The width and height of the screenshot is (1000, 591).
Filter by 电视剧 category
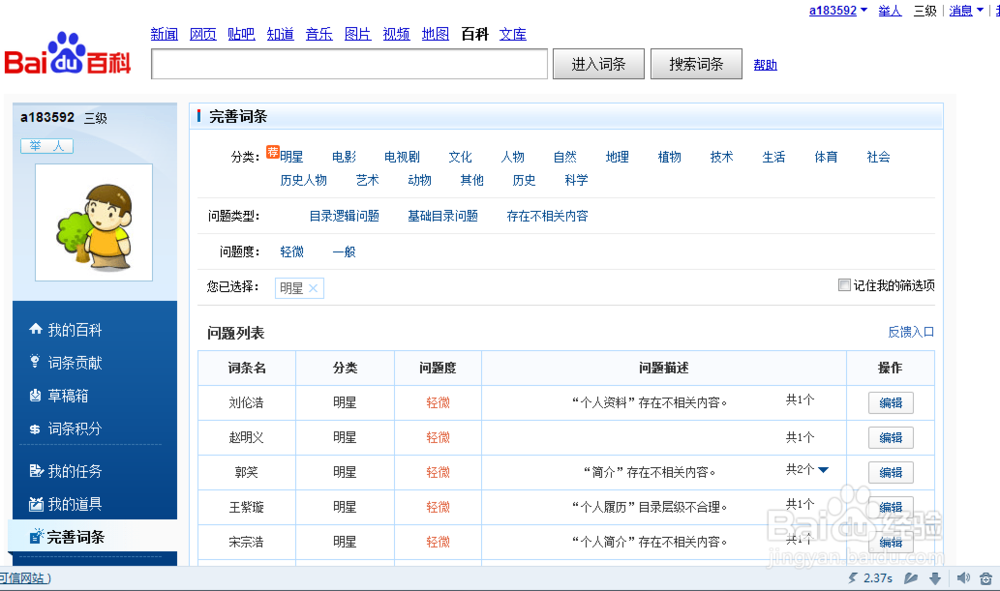click(402, 157)
